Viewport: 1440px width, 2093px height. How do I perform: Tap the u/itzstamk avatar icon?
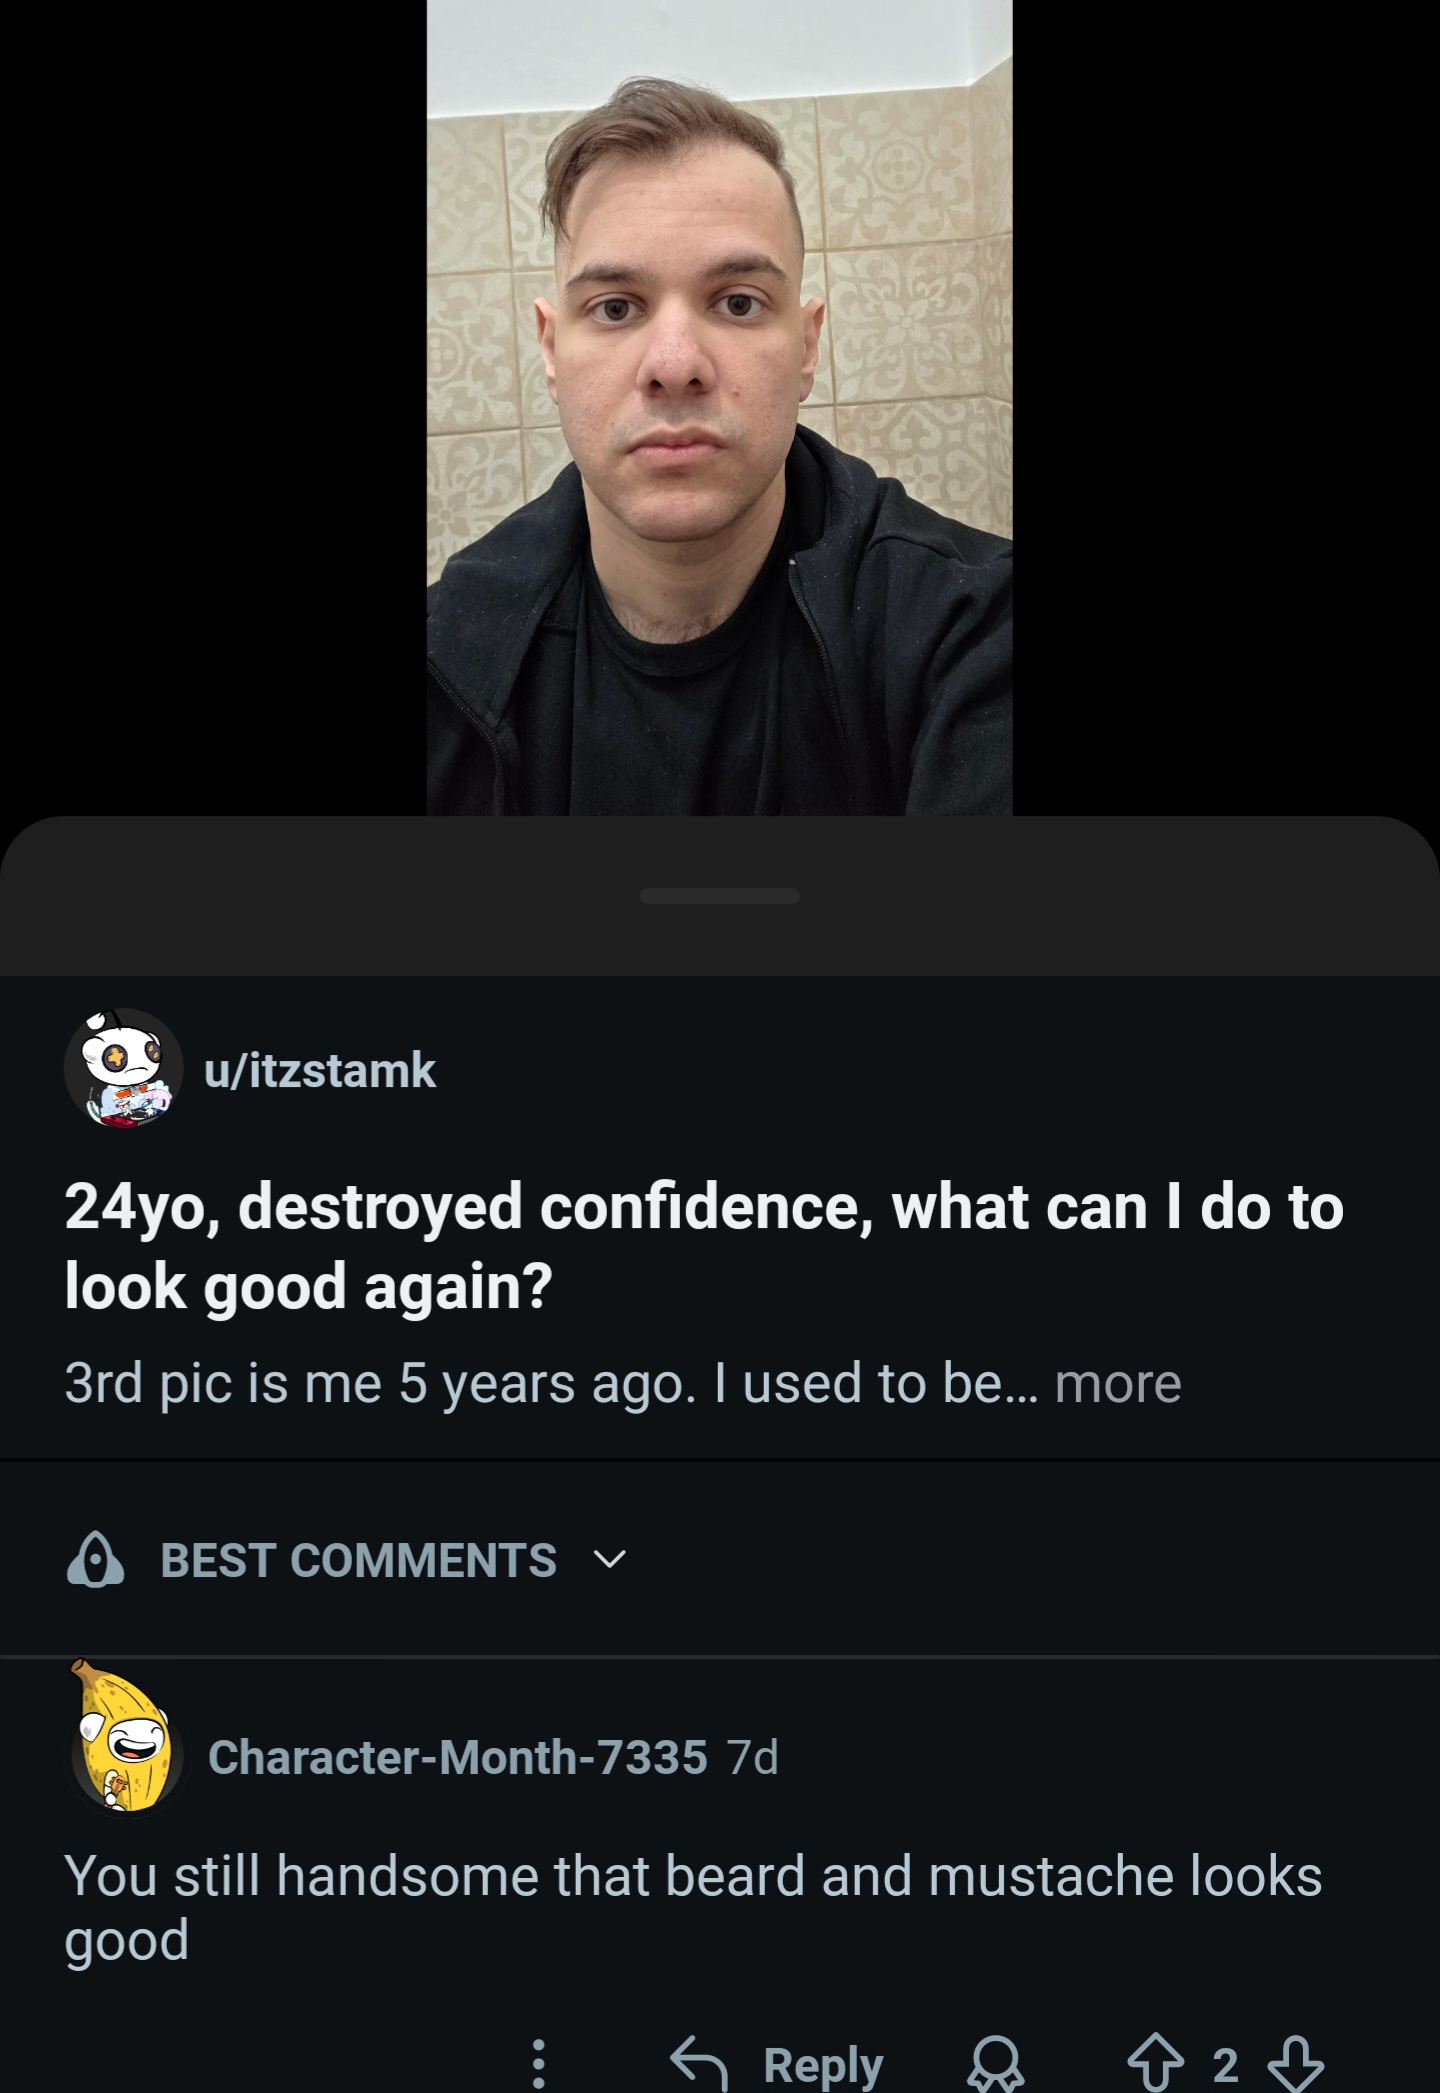click(124, 1068)
